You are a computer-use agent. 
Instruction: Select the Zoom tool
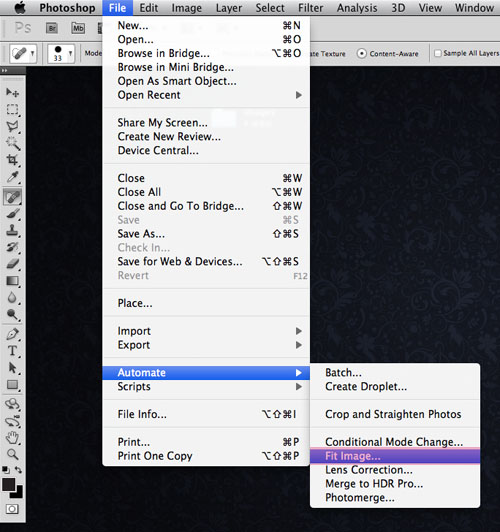click(13, 454)
